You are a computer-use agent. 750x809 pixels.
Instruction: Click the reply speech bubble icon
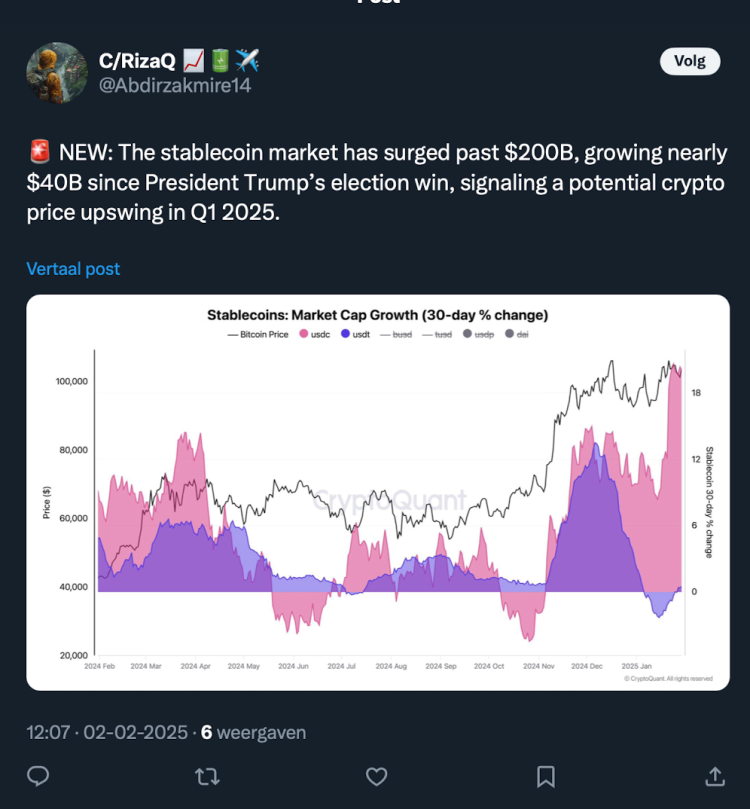click(38, 776)
